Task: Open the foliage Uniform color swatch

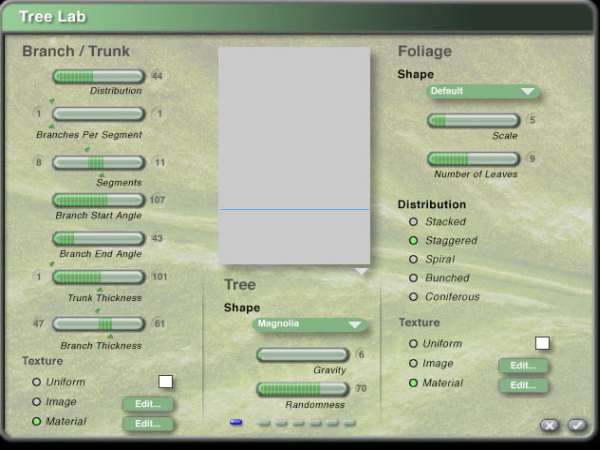Action: tap(542, 343)
